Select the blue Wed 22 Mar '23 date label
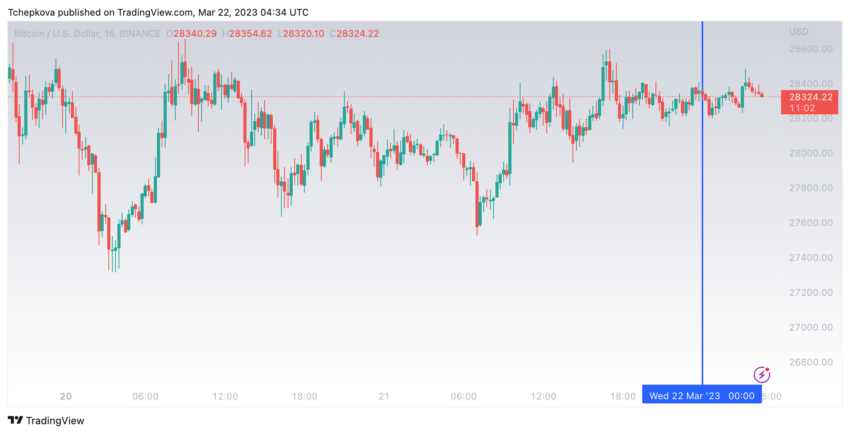 pos(701,396)
